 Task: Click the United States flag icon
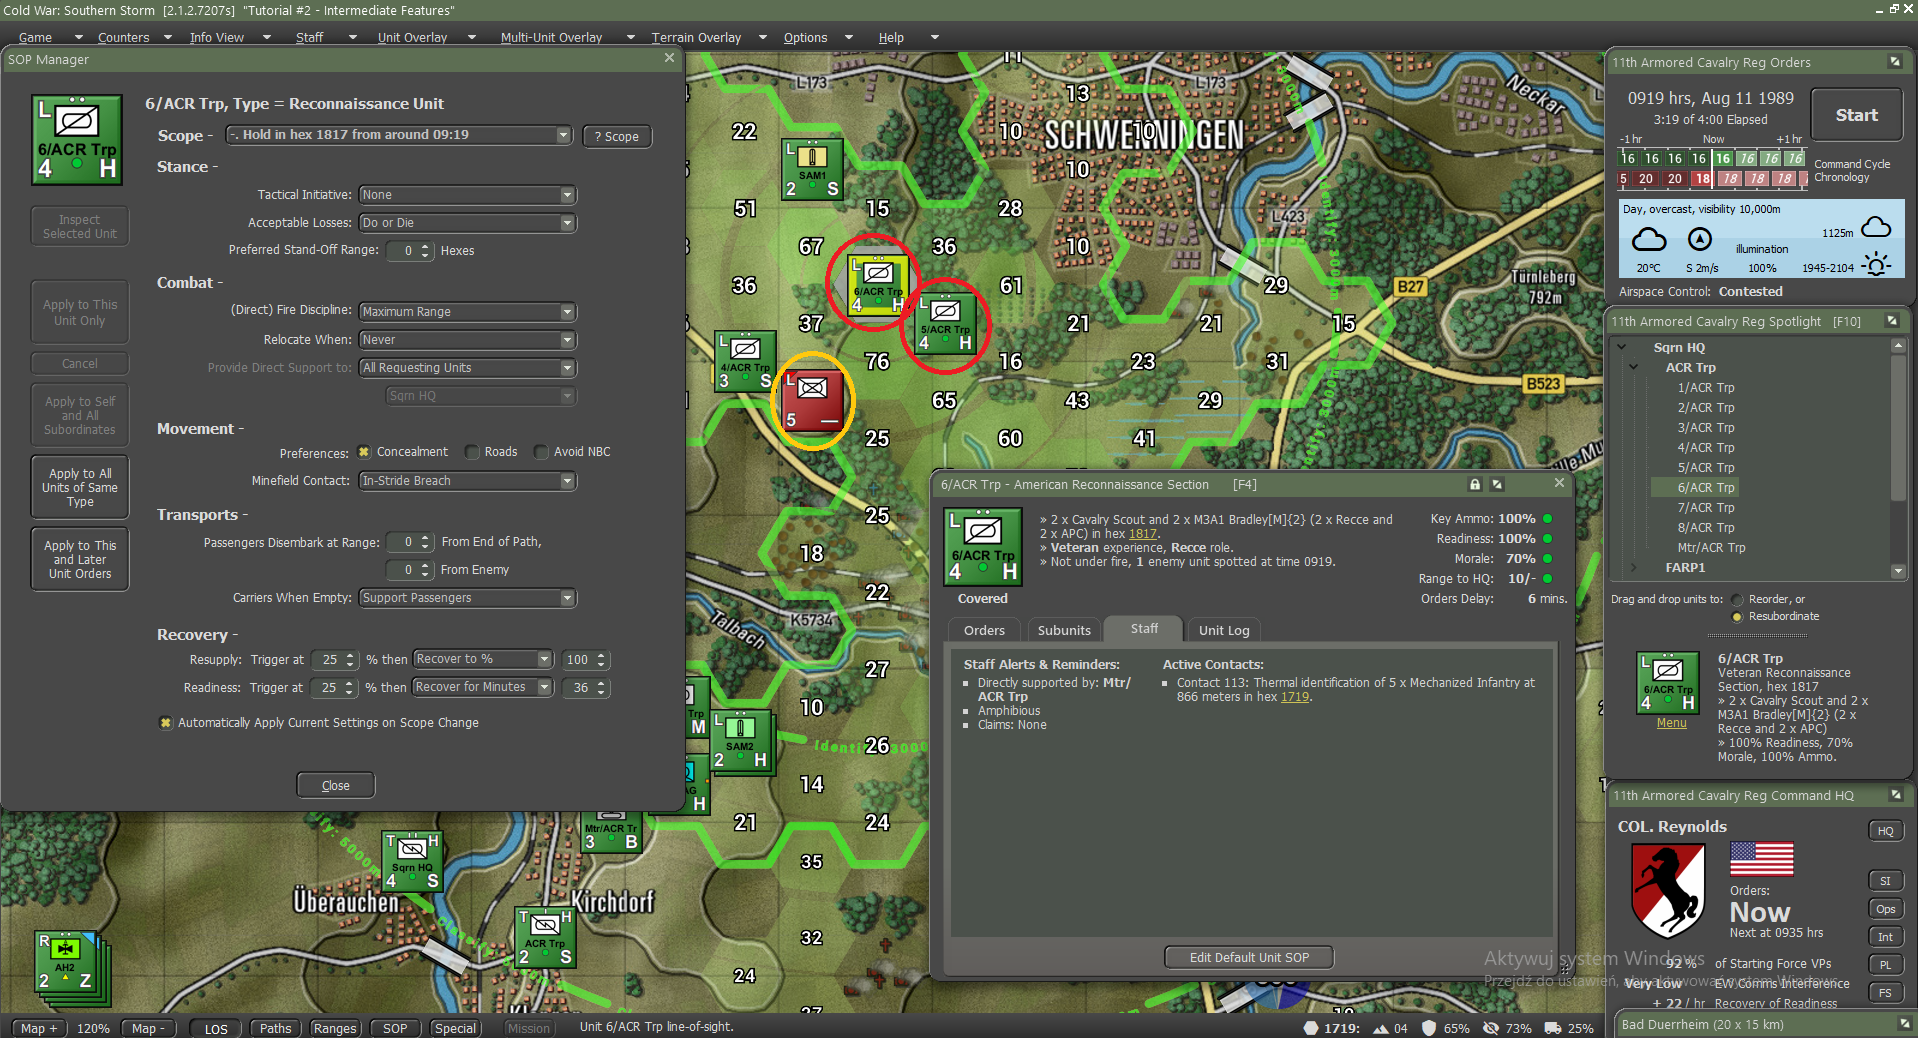1761,859
